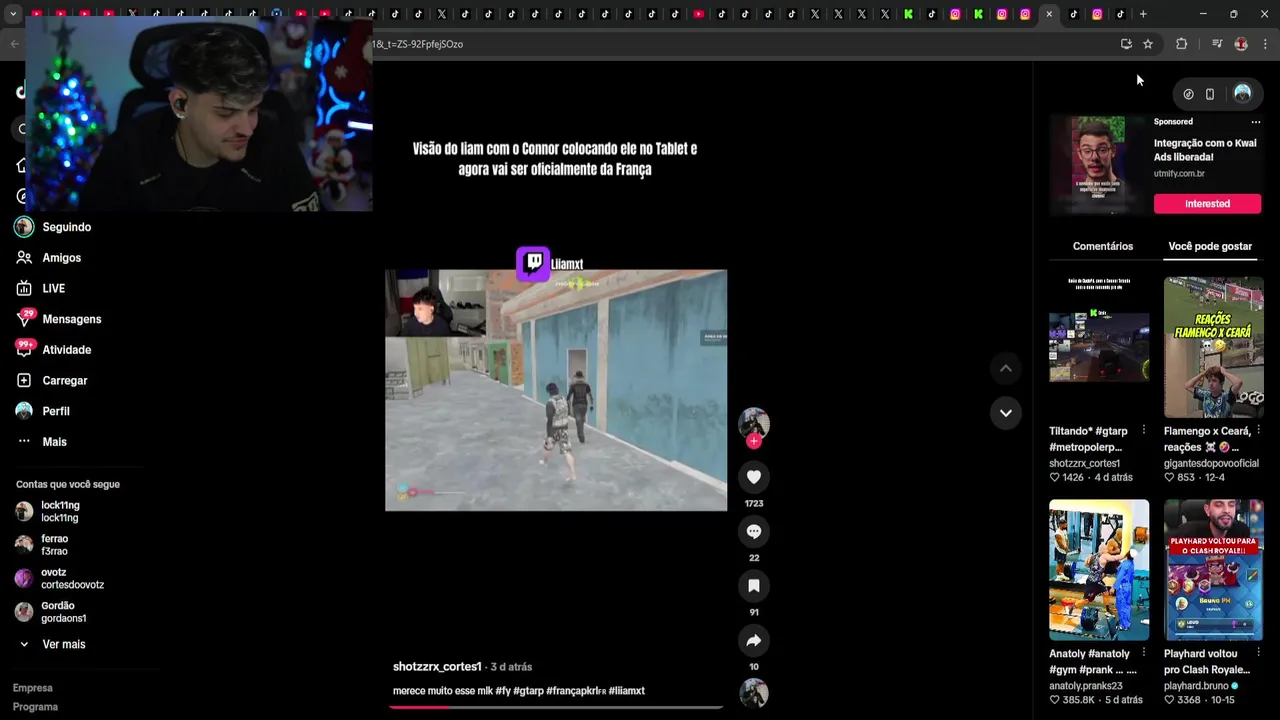Open options for Flamengo x Ceará video
1280x720 pixels.
[x=1258, y=431]
